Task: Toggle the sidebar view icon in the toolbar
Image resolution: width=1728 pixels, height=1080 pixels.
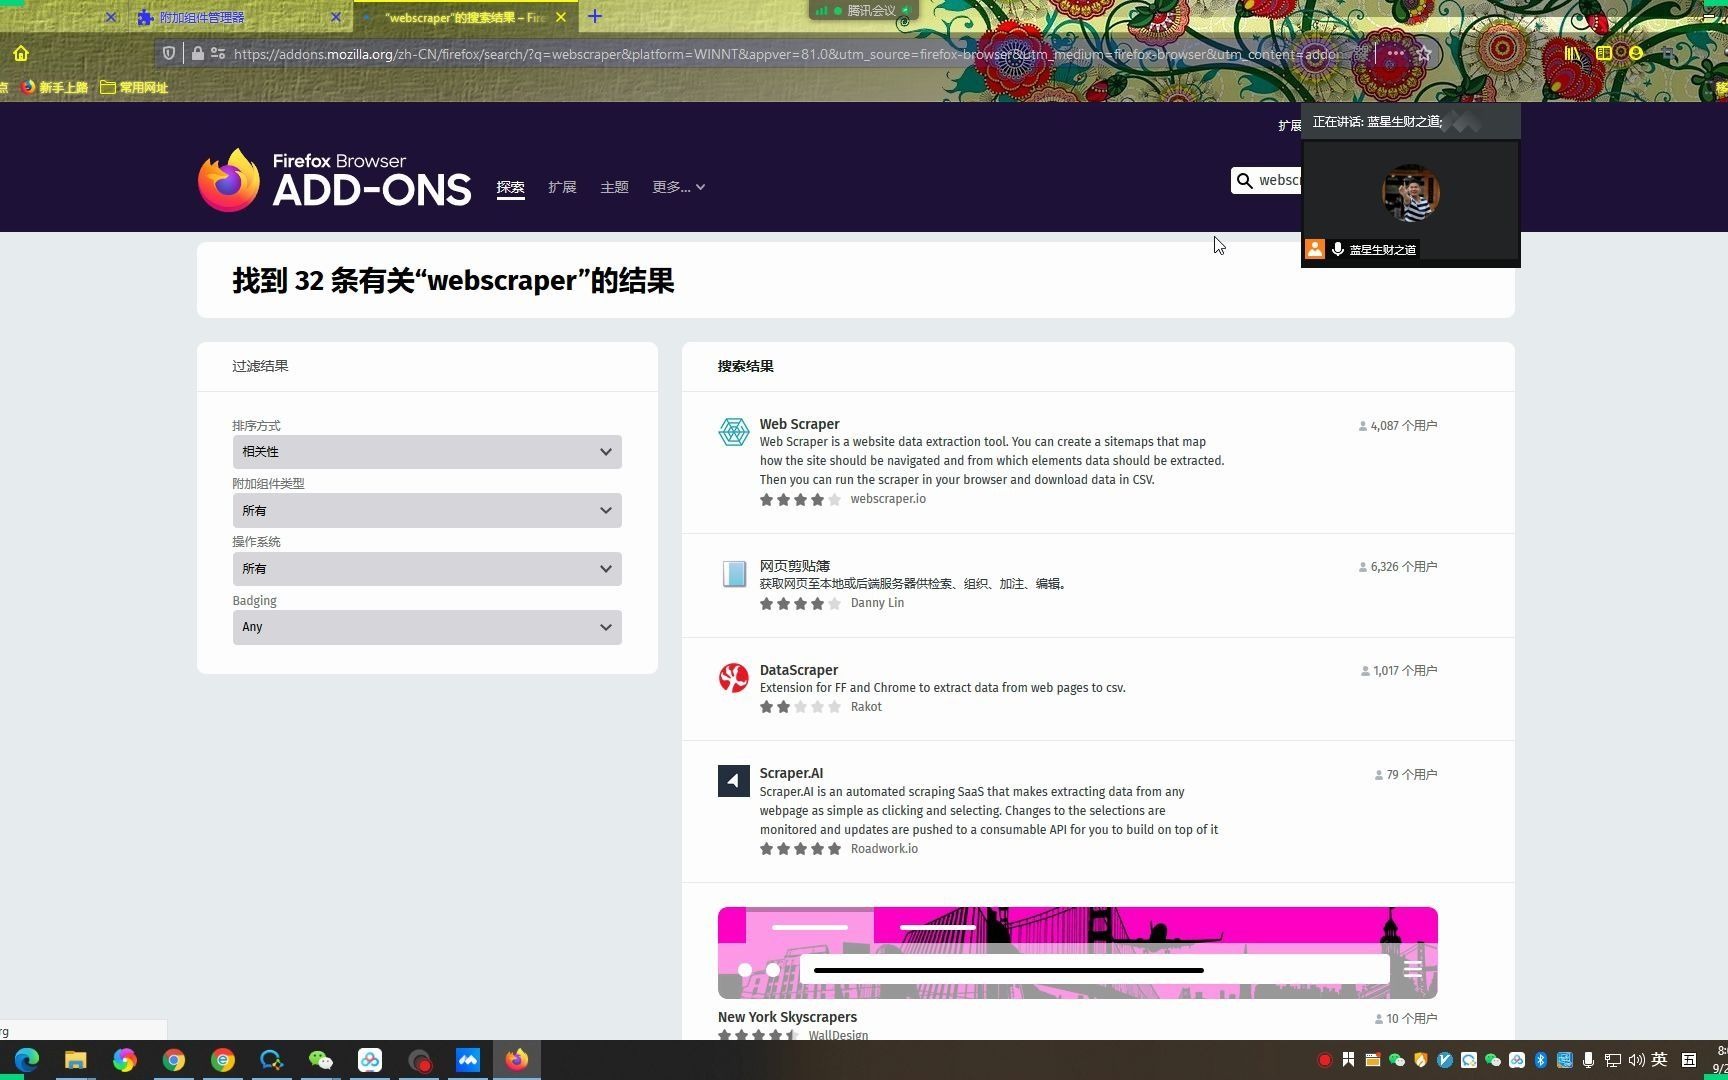Action: [x=1603, y=54]
